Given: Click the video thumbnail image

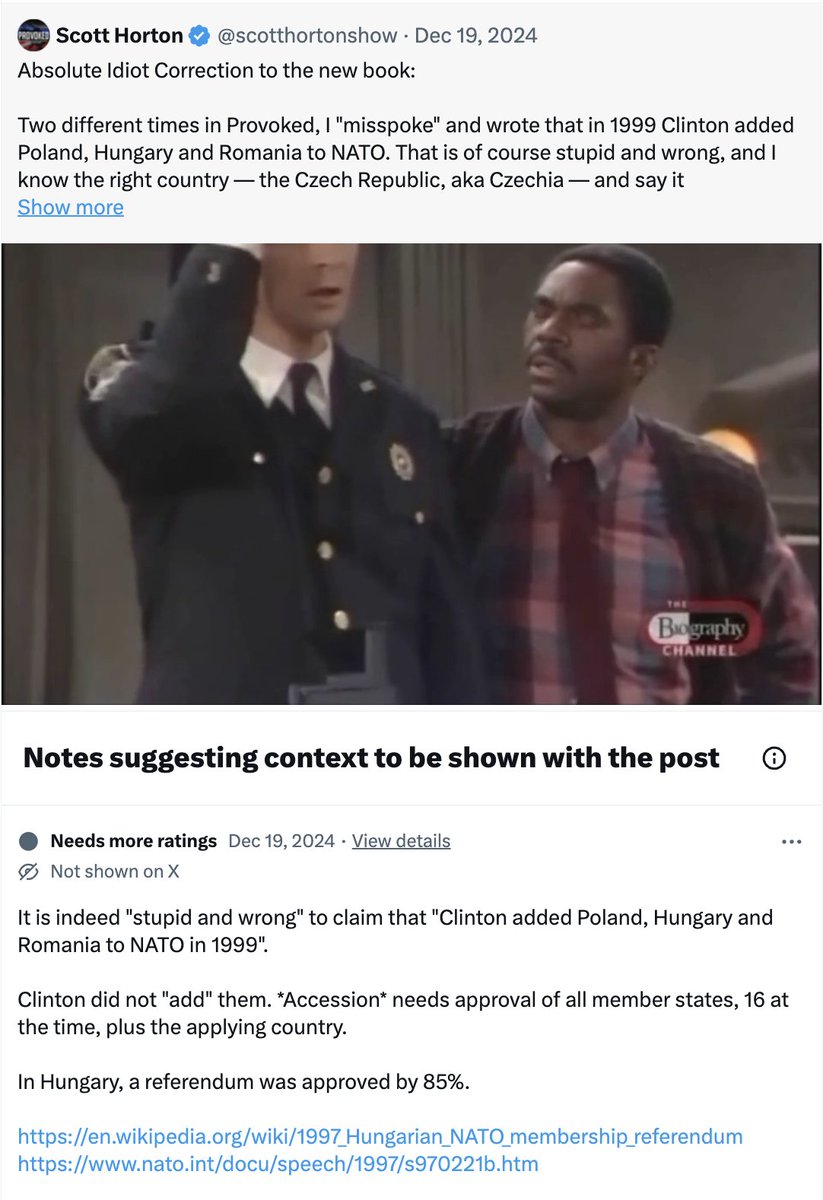Looking at the screenshot, I should click(411, 474).
